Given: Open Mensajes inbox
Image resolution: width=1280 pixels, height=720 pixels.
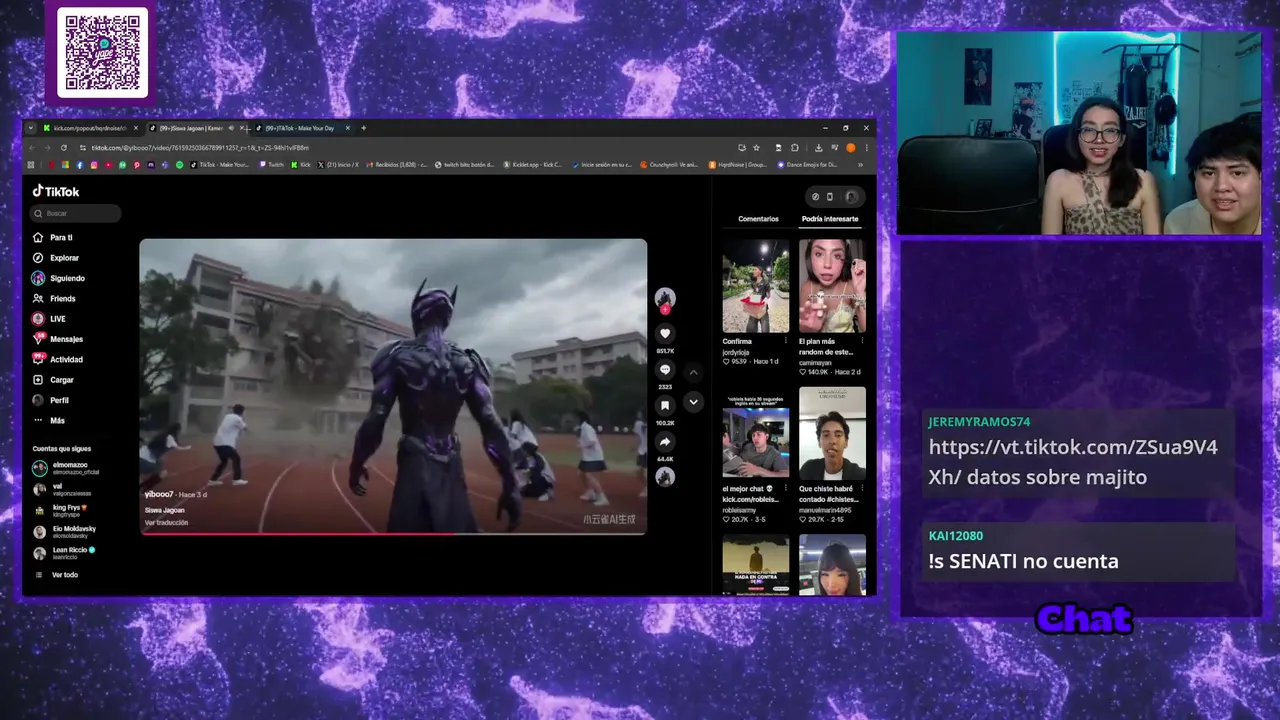Looking at the screenshot, I should pos(58,339).
